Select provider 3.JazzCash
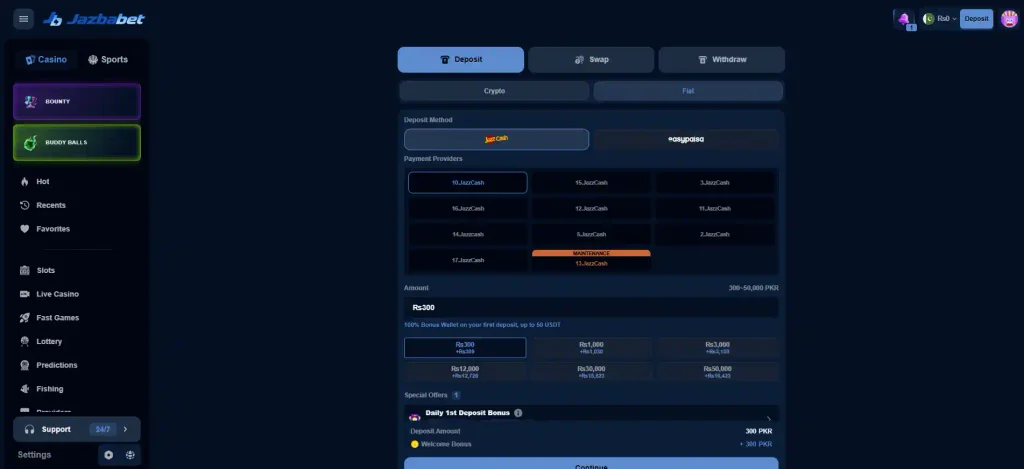This screenshot has height=469, width=1024. [x=714, y=183]
